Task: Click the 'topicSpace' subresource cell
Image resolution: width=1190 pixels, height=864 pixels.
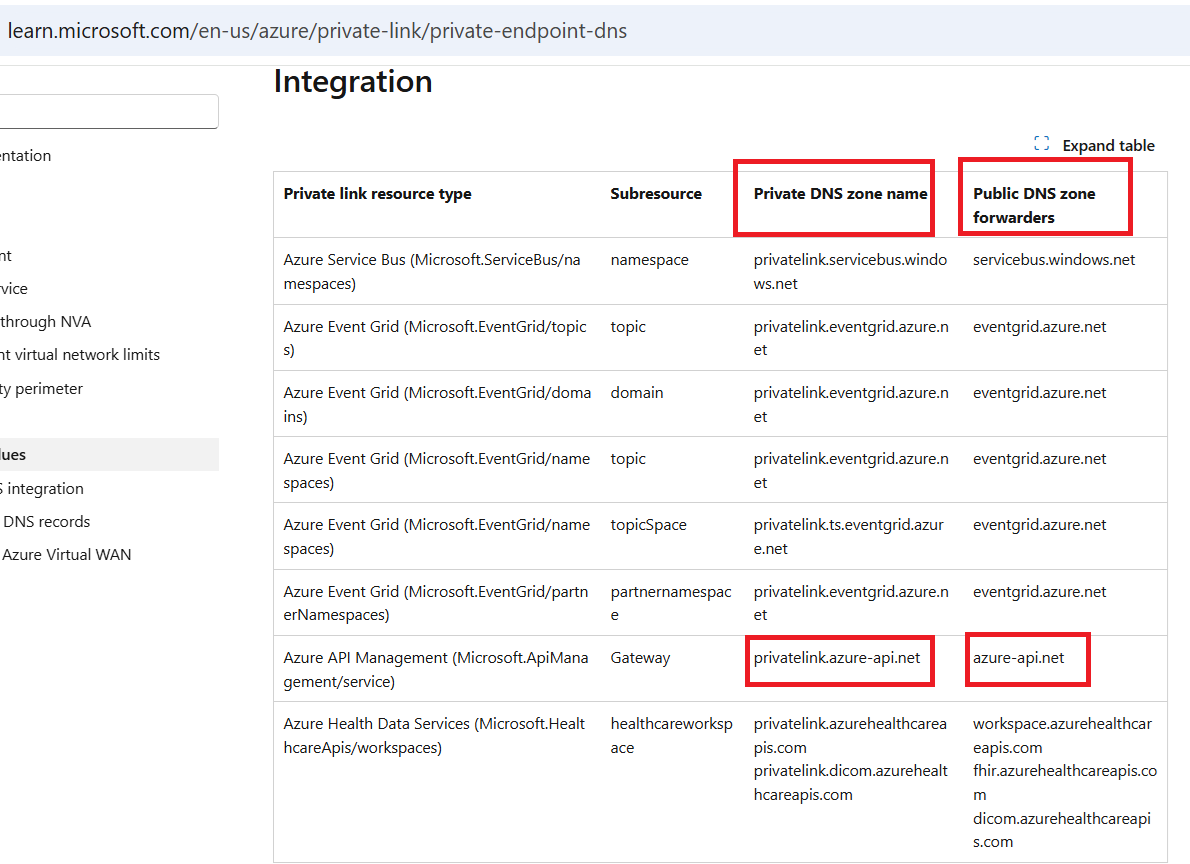Action: coord(648,525)
